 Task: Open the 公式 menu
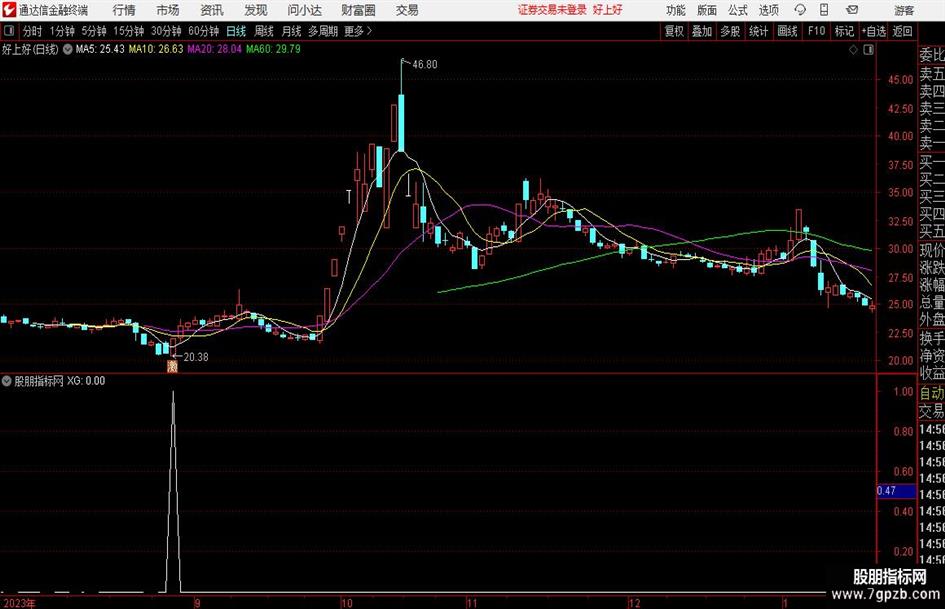(x=738, y=10)
